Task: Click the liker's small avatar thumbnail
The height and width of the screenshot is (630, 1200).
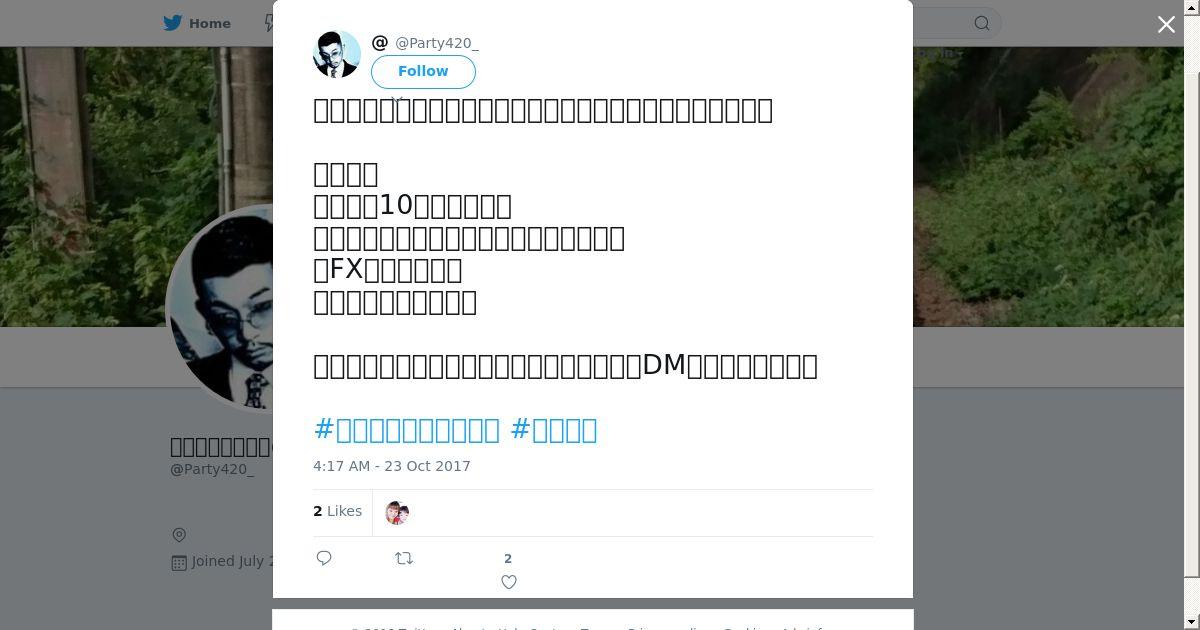Action: [397, 513]
